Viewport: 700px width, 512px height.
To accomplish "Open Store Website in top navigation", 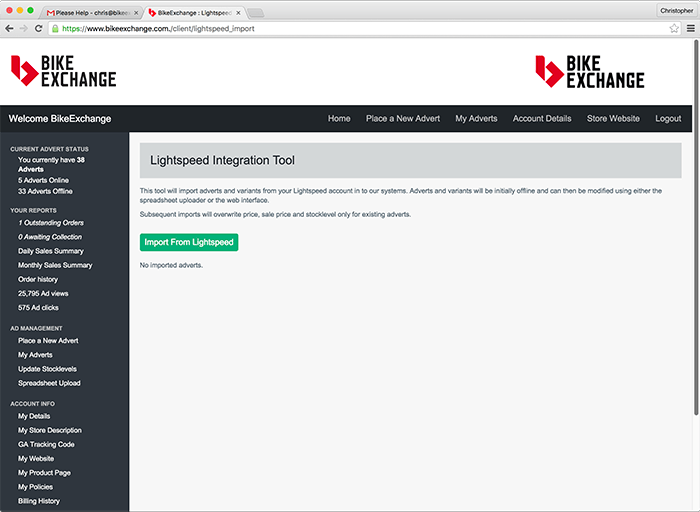I will [613, 118].
